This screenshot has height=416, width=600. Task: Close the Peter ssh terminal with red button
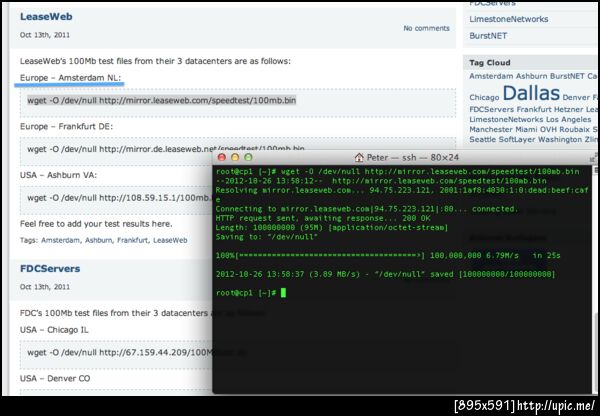tap(222, 157)
